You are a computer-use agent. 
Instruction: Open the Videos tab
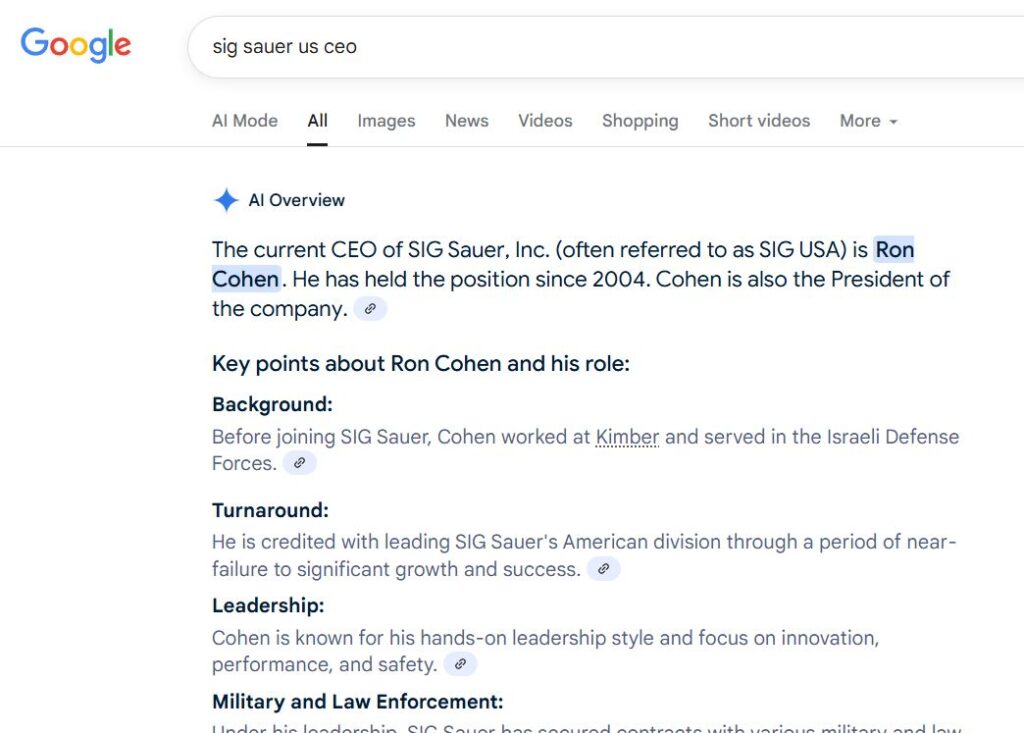(545, 121)
